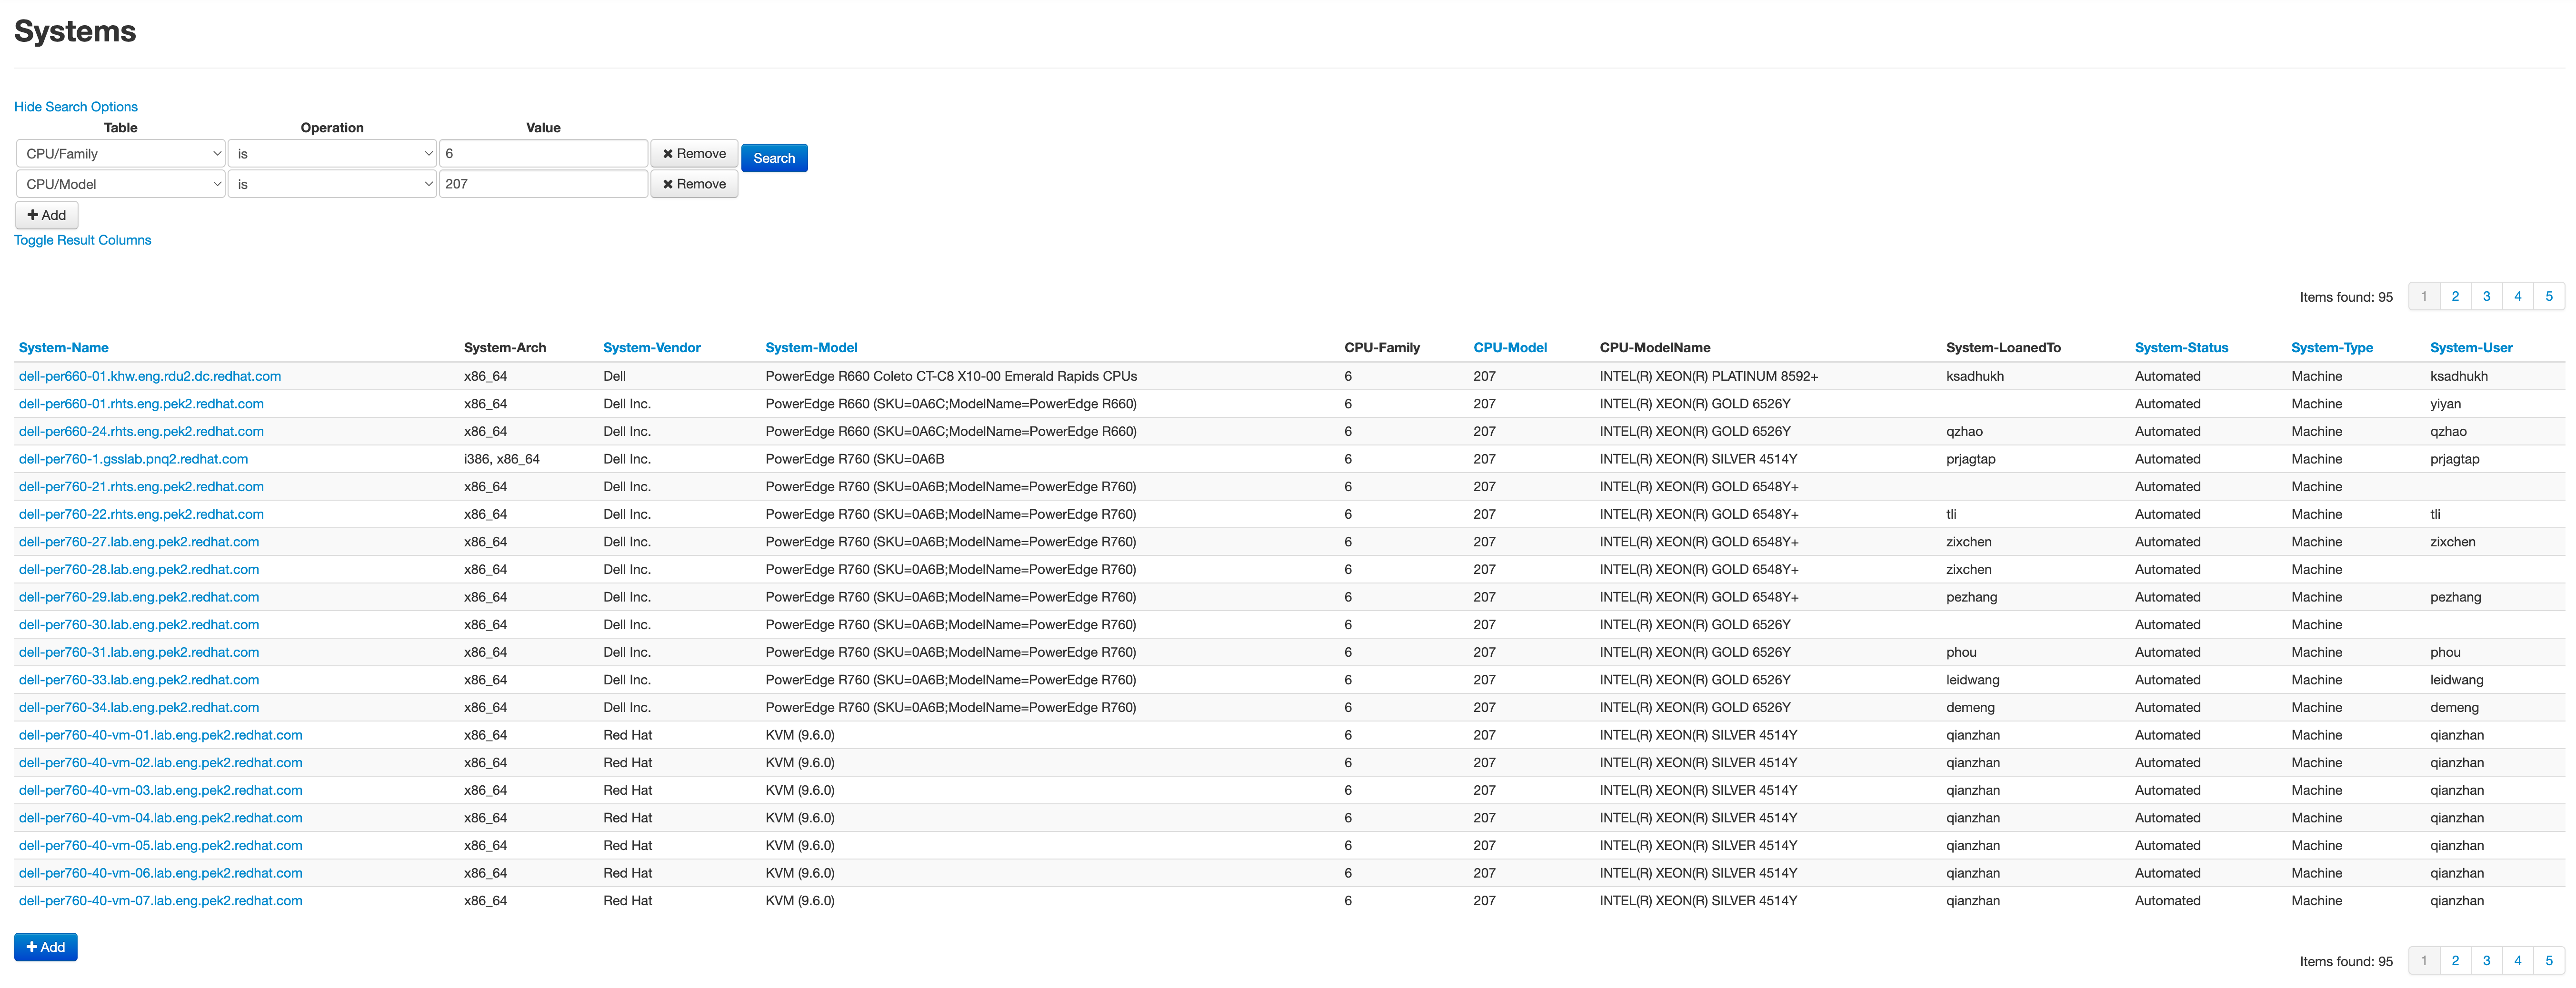The height and width of the screenshot is (988, 2576).
Task: Sort table by System-Status header
Action: pos(2180,348)
